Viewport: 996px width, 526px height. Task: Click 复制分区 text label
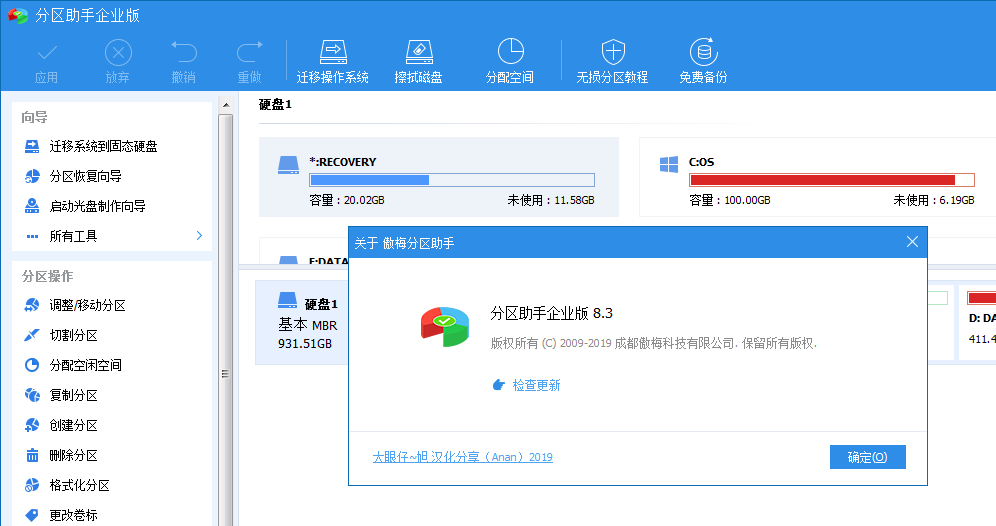coord(74,395)
